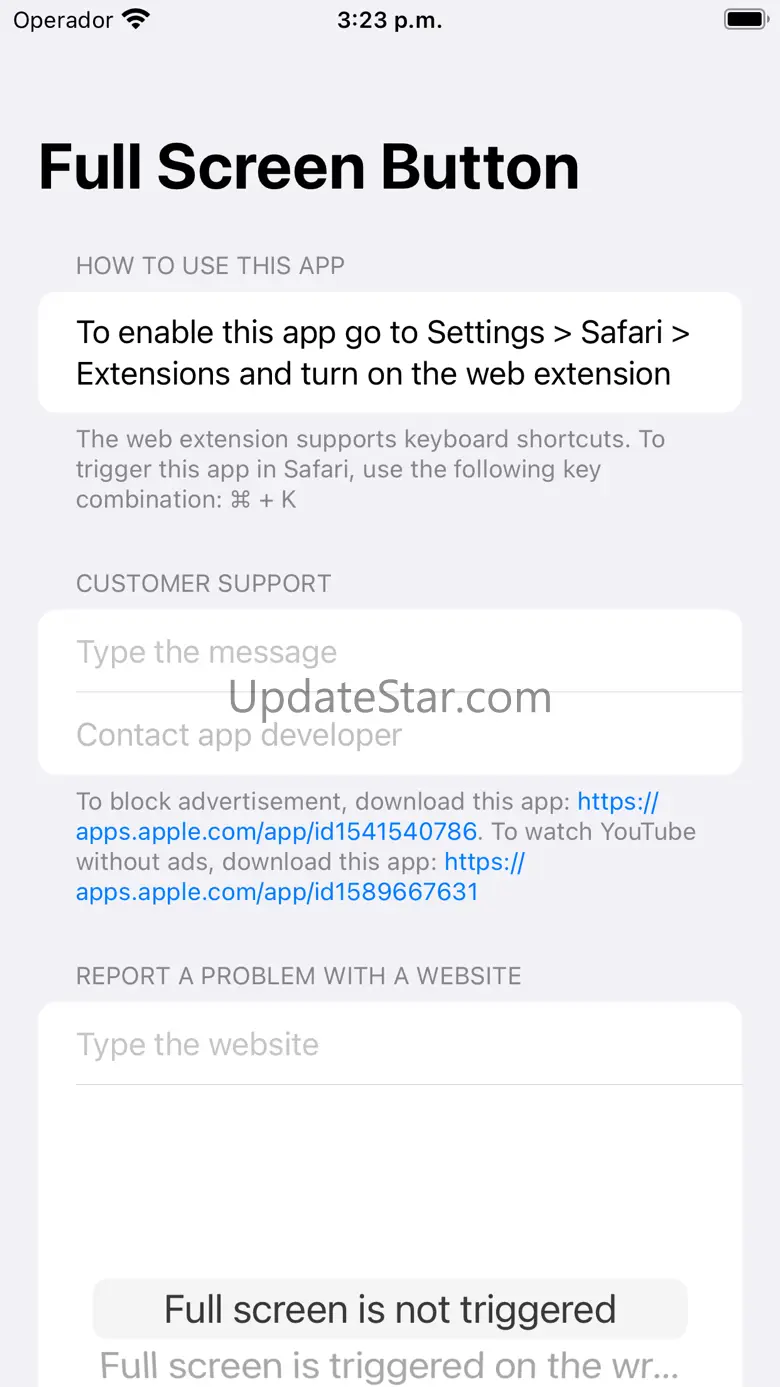Image resolution: width=780 pixels, height=1387 pixels.
Task: Tap the HOW TO USE THIS APP header
Action: tap(210, 266)
